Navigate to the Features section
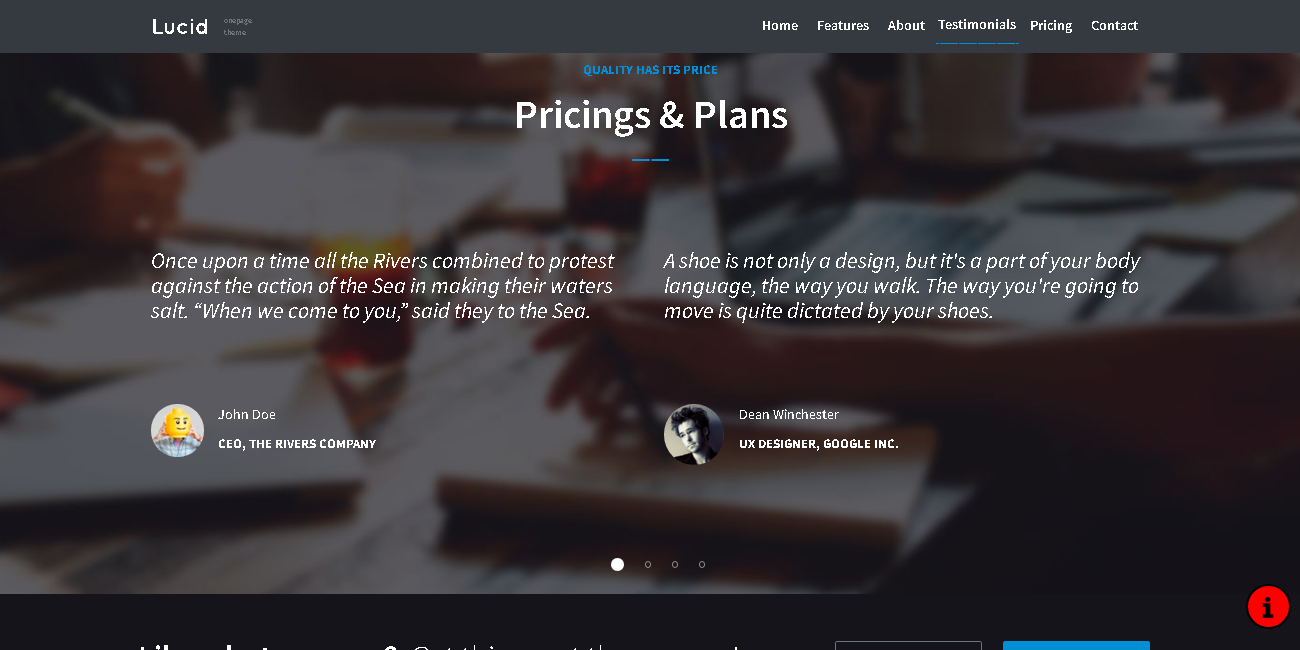1300x650 pixels. 842,26
